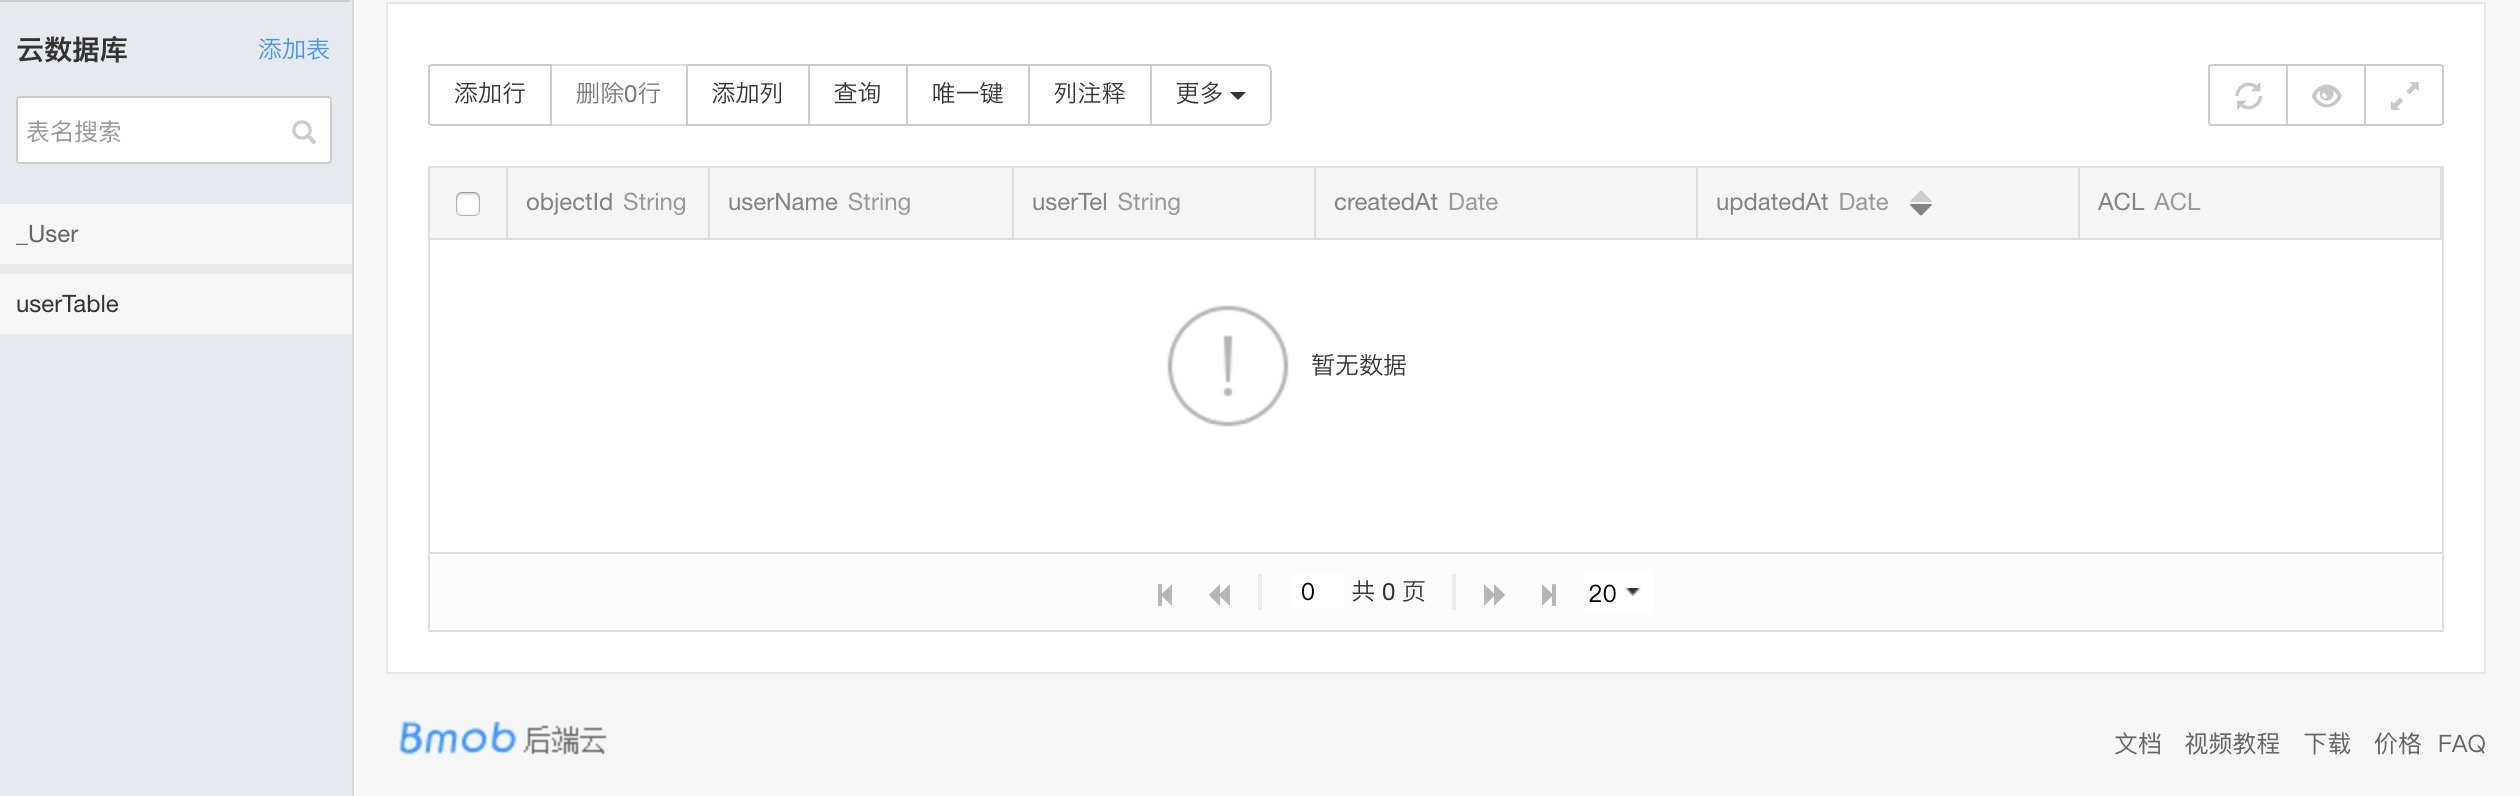The width and height of the screenshot is (2520, 796).
Task: Go to first page icon
Action: (x=1165, y=595)
